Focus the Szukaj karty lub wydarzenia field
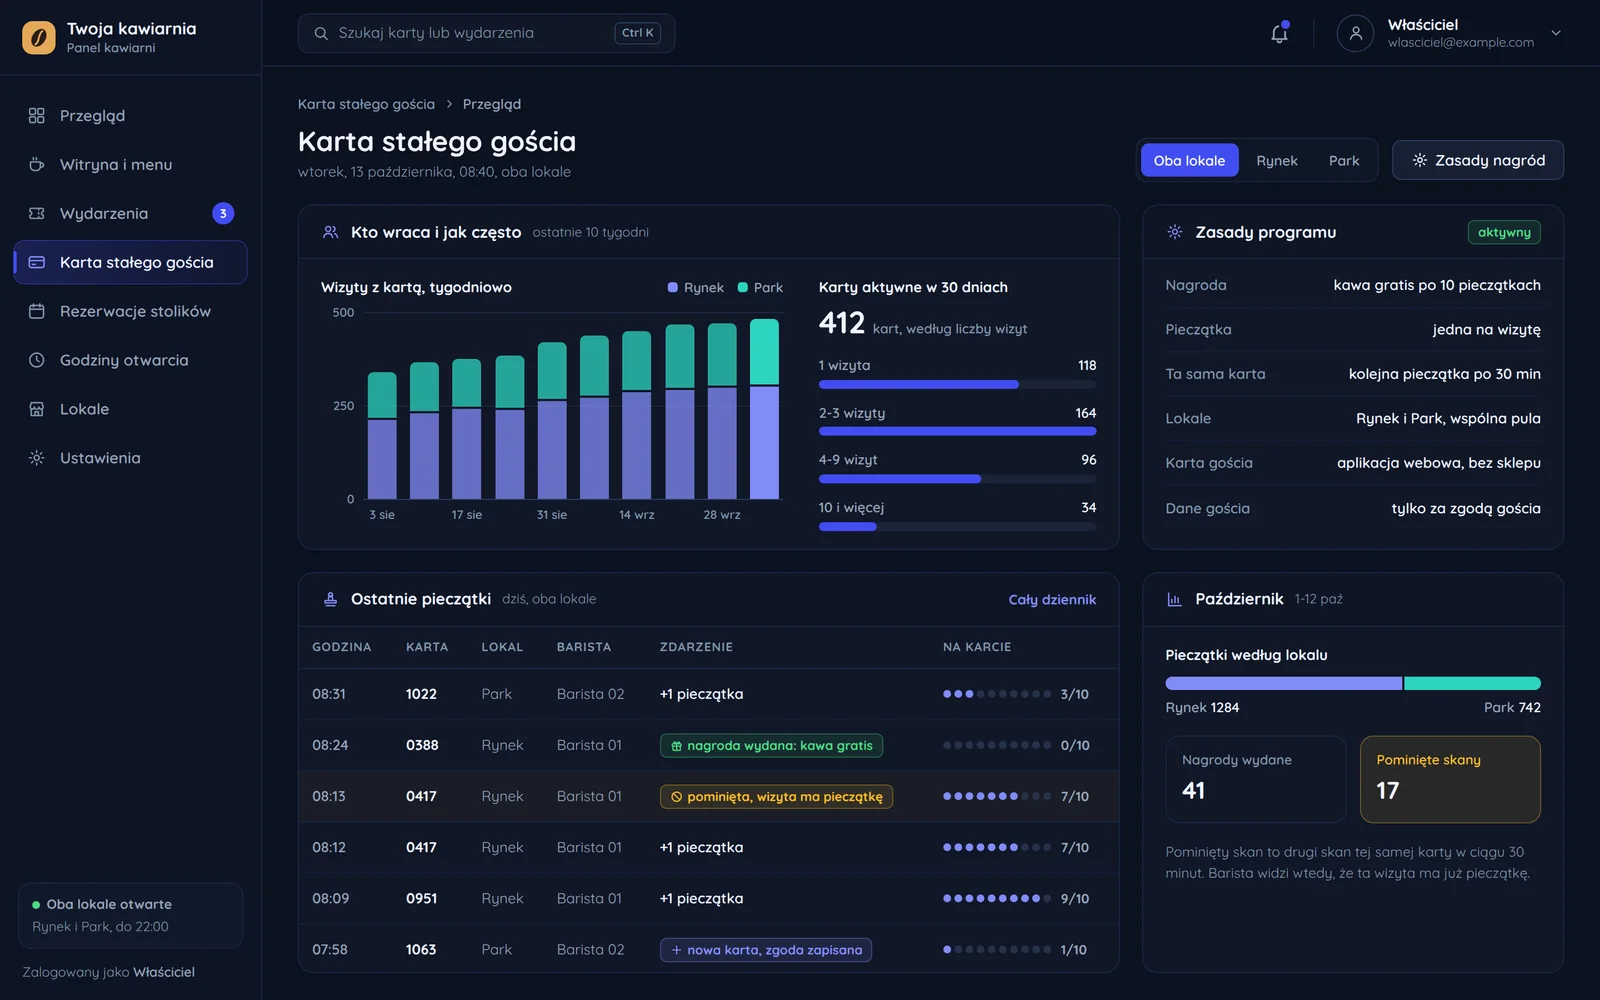Image resolution: width=1600 pixels, height=1000 pixels. pos(486,33)
